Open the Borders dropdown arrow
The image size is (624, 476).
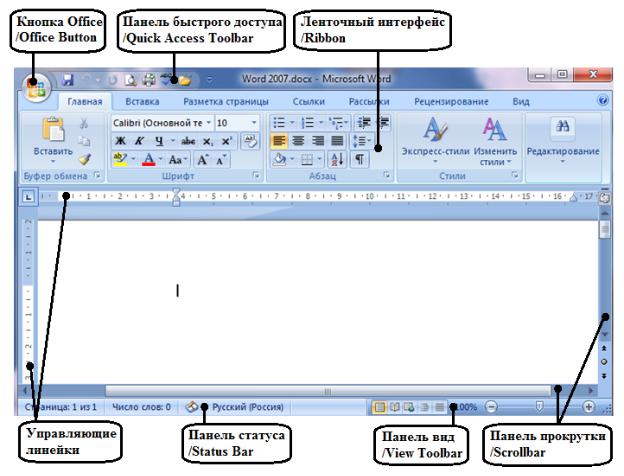pyautogui.click(x=320, y=160)
